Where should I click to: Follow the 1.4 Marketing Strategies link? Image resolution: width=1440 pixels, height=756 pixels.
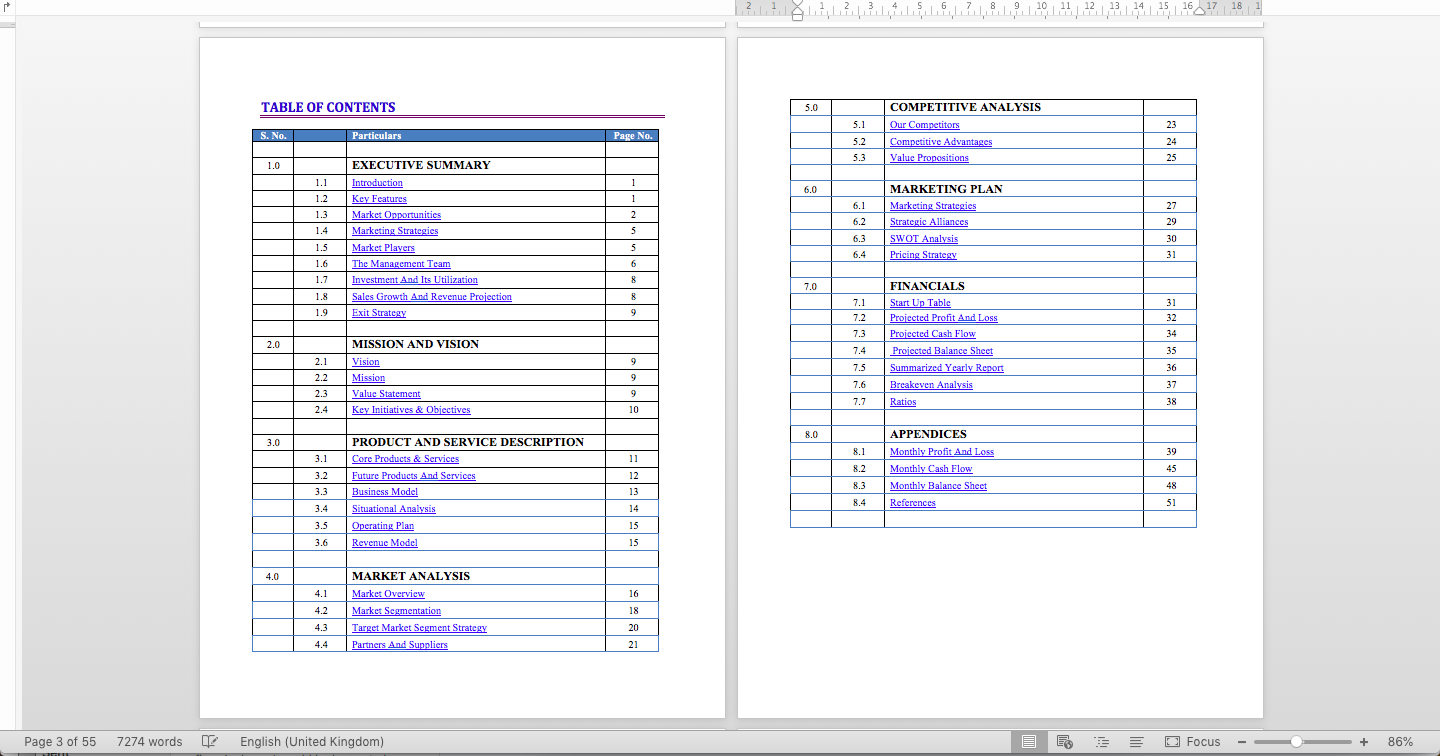[395, 231]
